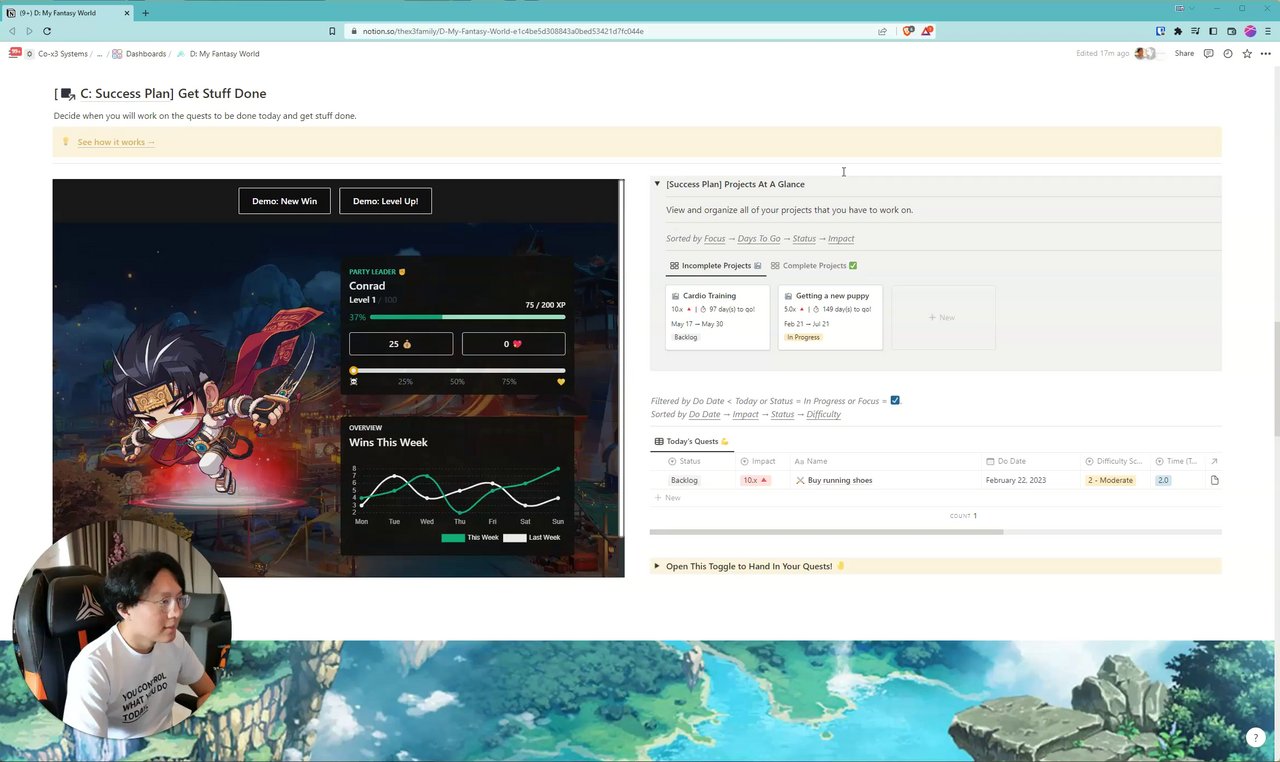Select the Today's Quests view tab
This screenshot has height=762, width=1280.
pyautogui.click(x=692, y=441)
